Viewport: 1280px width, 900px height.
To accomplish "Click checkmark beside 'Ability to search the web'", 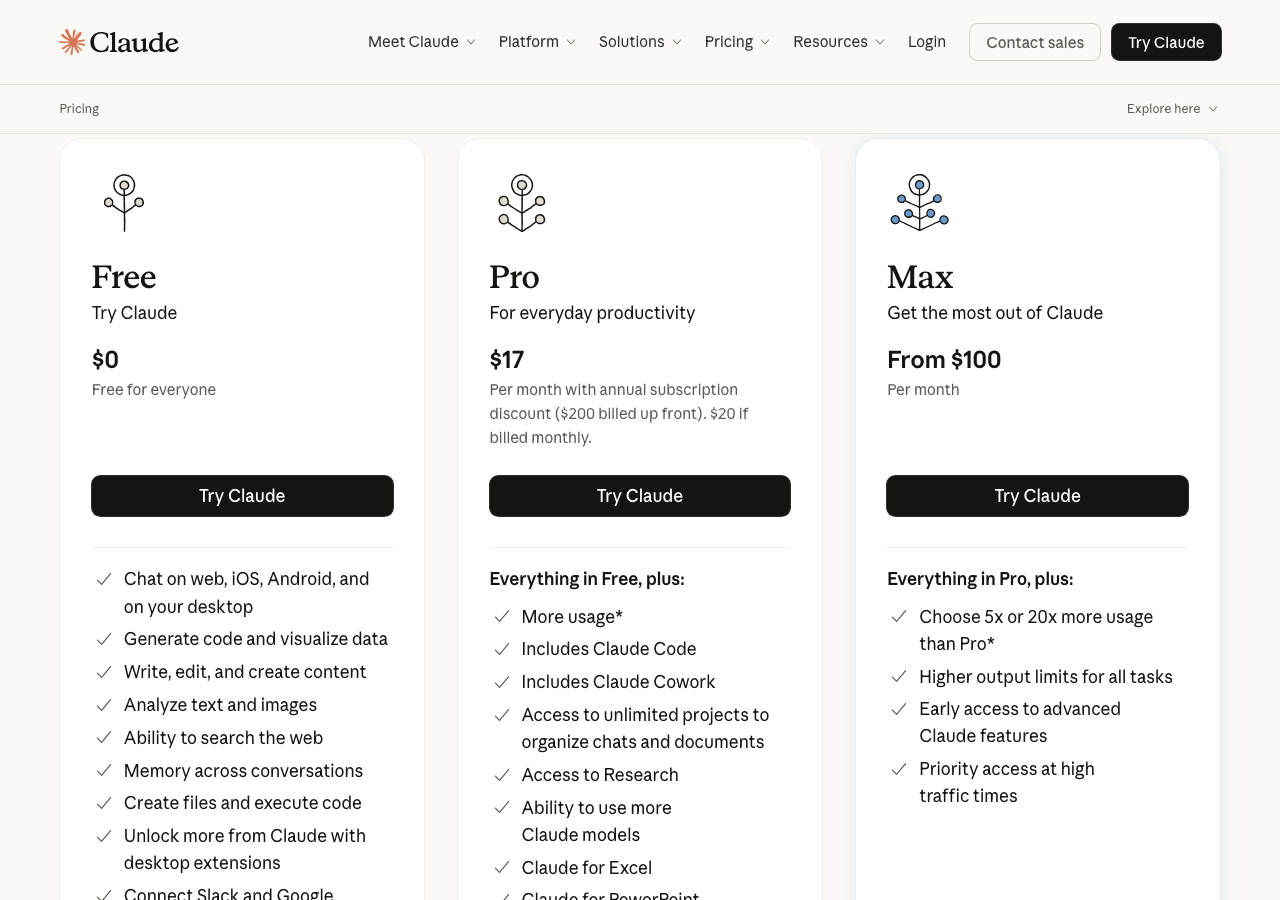I will (103, 738).
